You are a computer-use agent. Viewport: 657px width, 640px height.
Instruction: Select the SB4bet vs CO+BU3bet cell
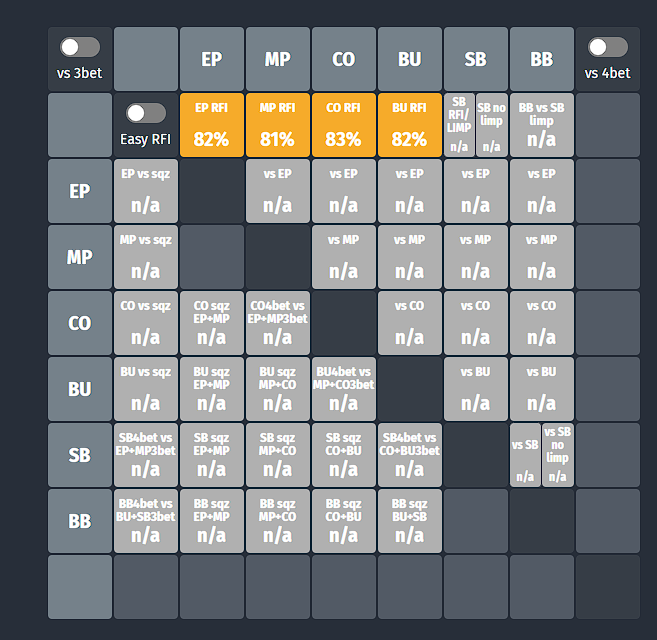(x=410, y=455)
